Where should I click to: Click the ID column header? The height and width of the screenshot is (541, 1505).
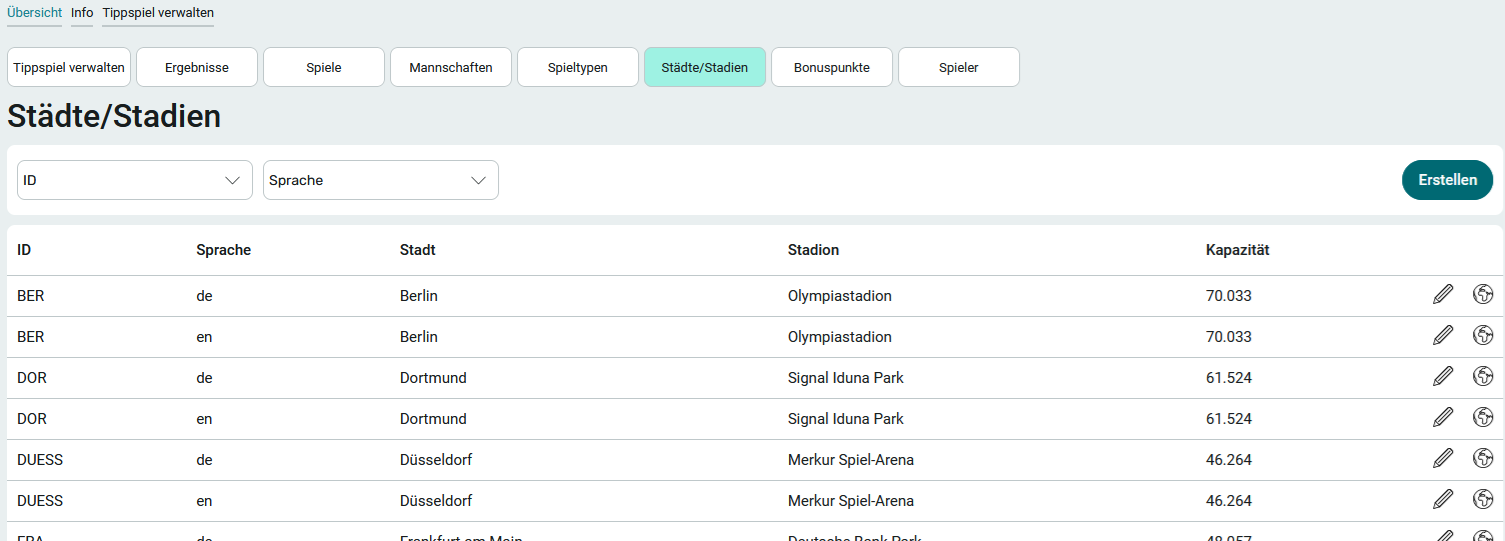click(x=24, y=250)
